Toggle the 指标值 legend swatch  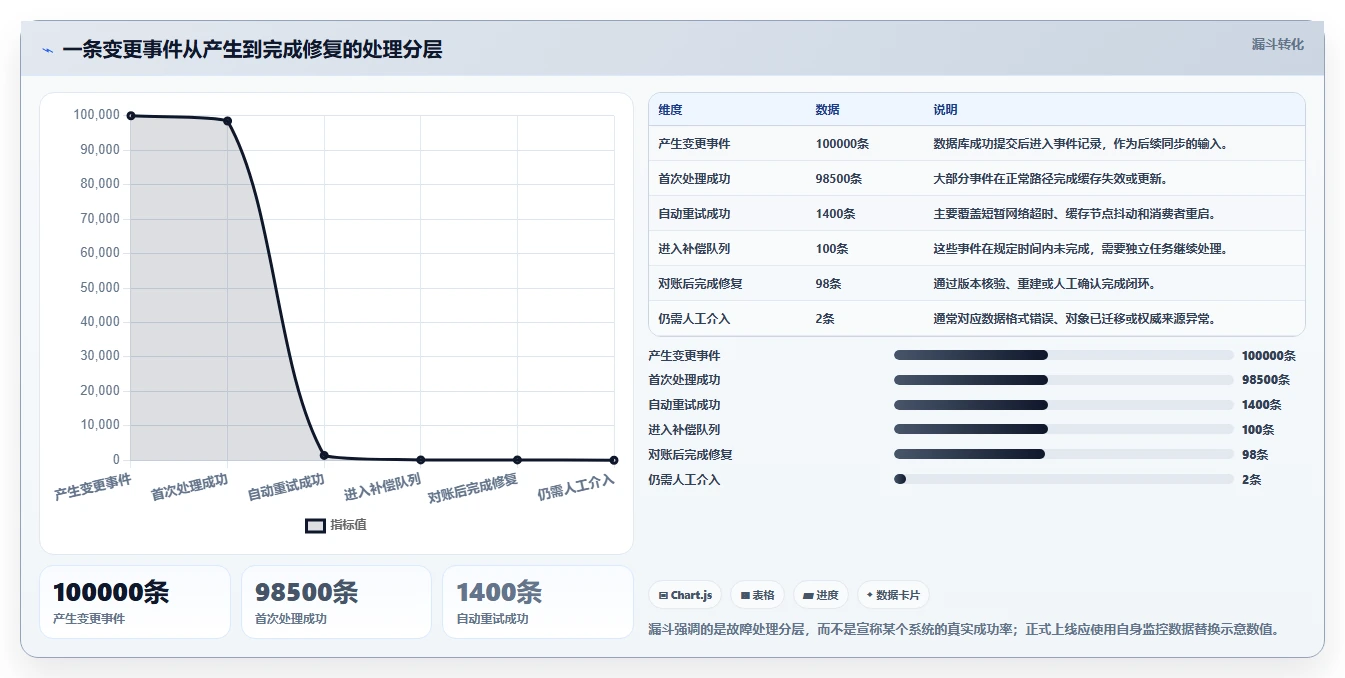coord(315,525)
